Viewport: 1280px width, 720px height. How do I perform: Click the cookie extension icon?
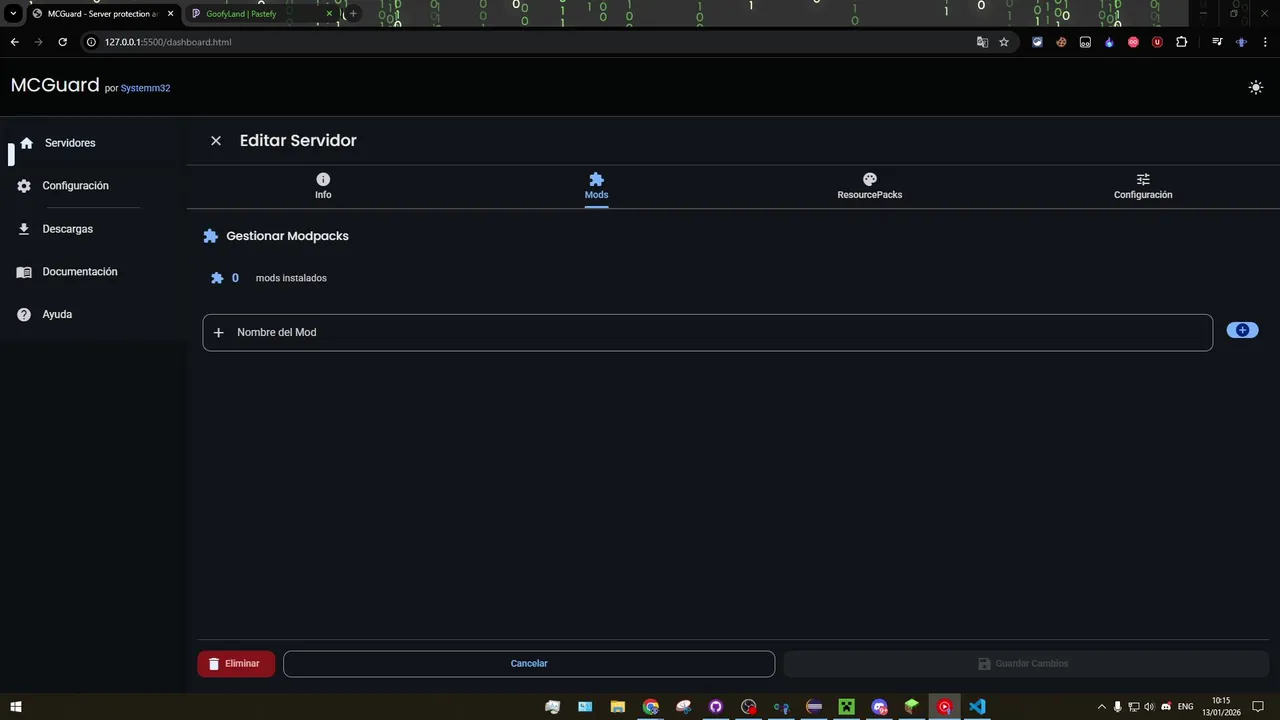(1061, 42)
